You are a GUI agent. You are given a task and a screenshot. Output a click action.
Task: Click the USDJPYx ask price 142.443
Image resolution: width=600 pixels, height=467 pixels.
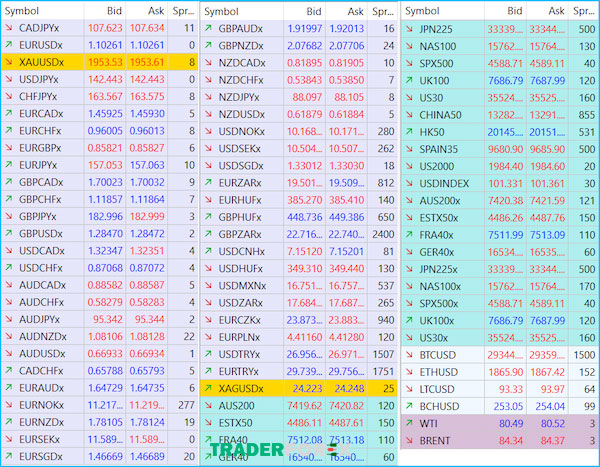147,79
